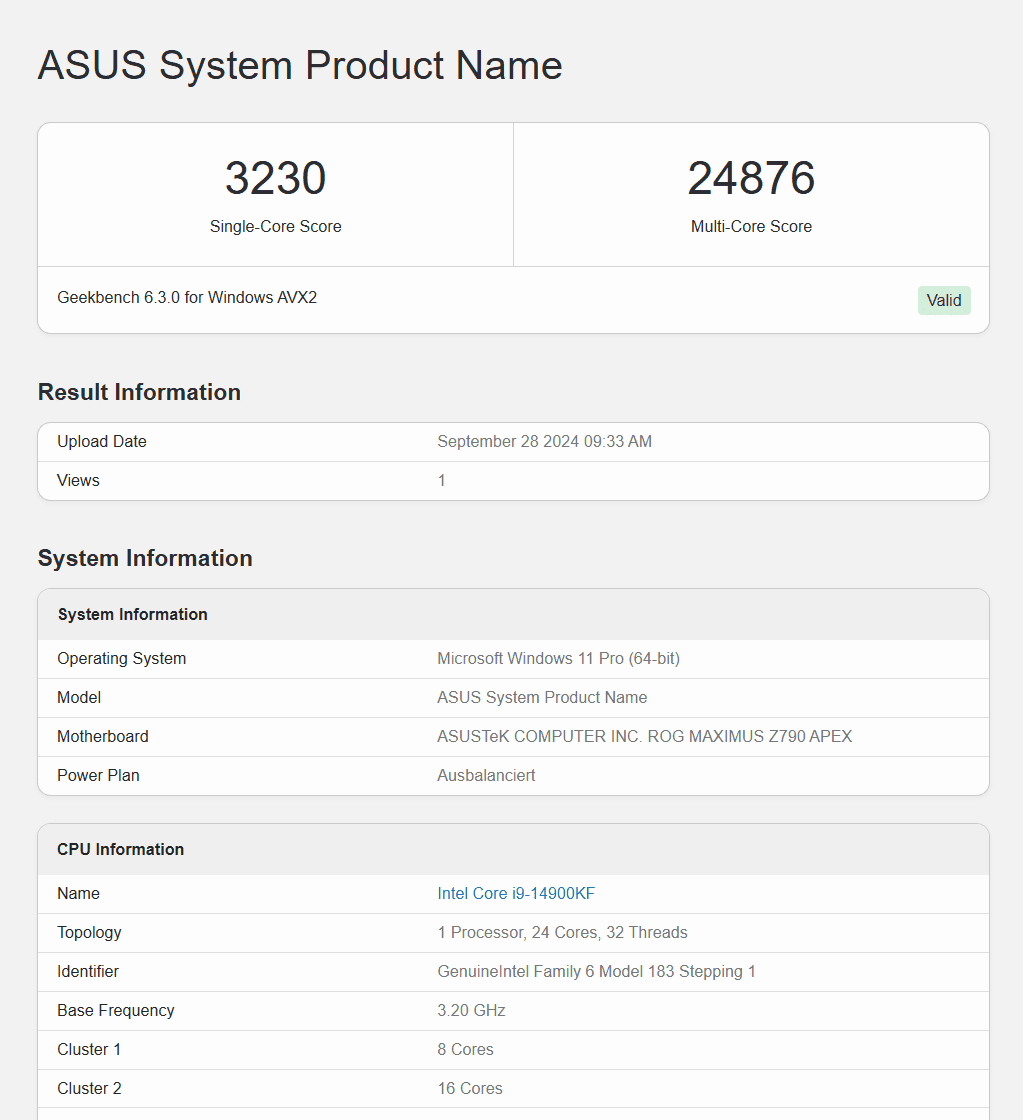Select the upload date September 28 2024 value
The height and width of the screenshot is (1120, 1023).
tap(544, 441)
